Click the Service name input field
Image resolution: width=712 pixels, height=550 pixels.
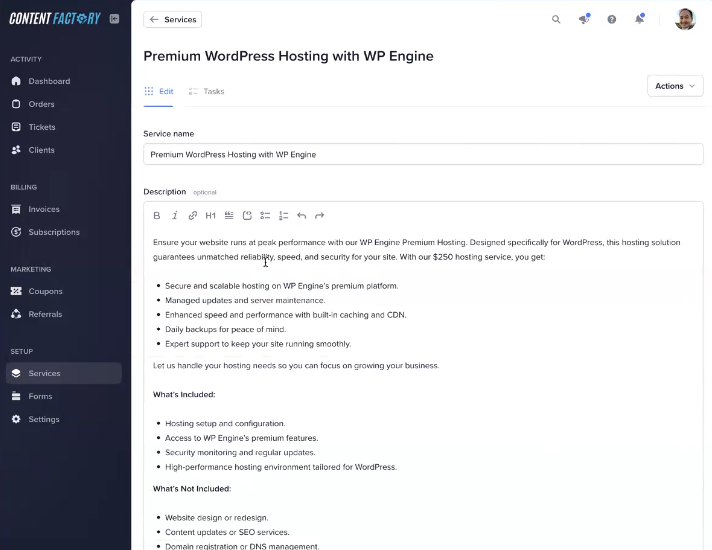tap(423, 154)
